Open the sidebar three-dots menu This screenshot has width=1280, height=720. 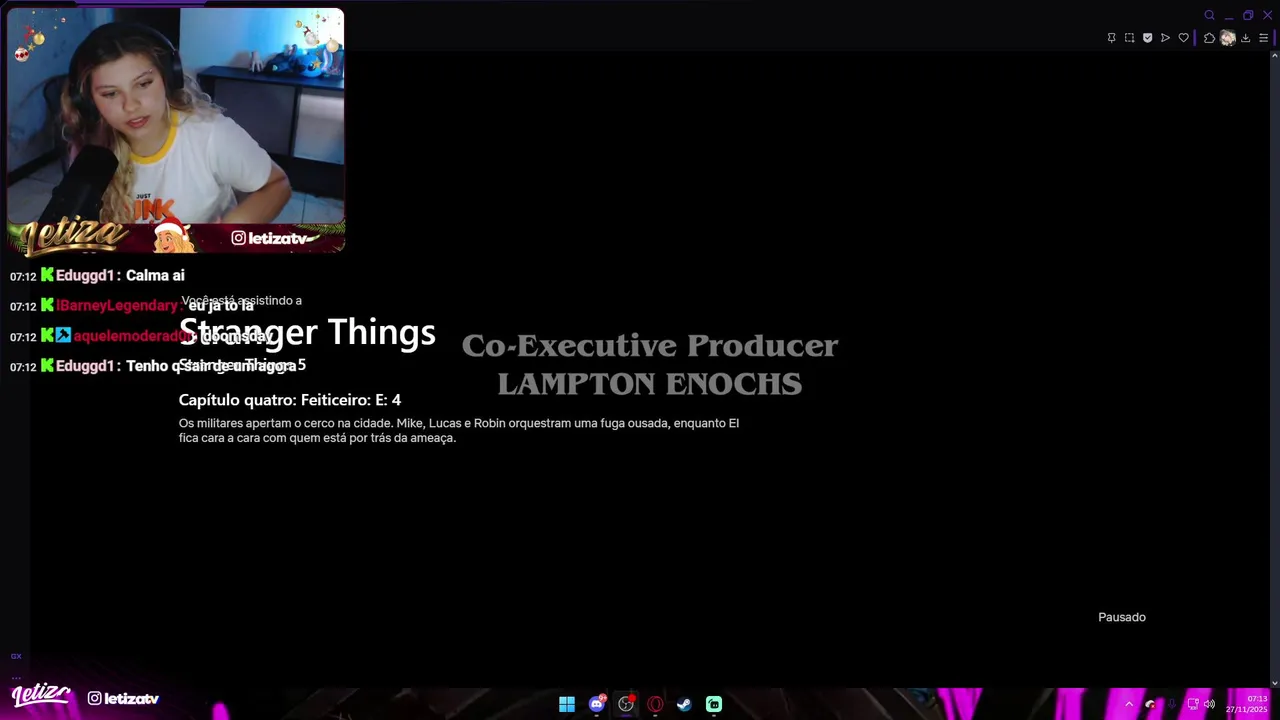[16, 677]
